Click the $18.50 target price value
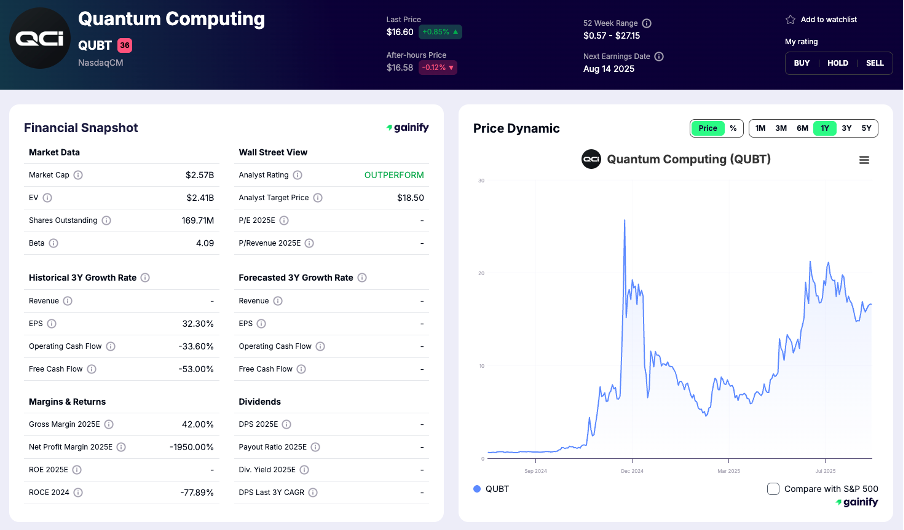The height and width of the screenshot is (530, 904). coord(410,197)
